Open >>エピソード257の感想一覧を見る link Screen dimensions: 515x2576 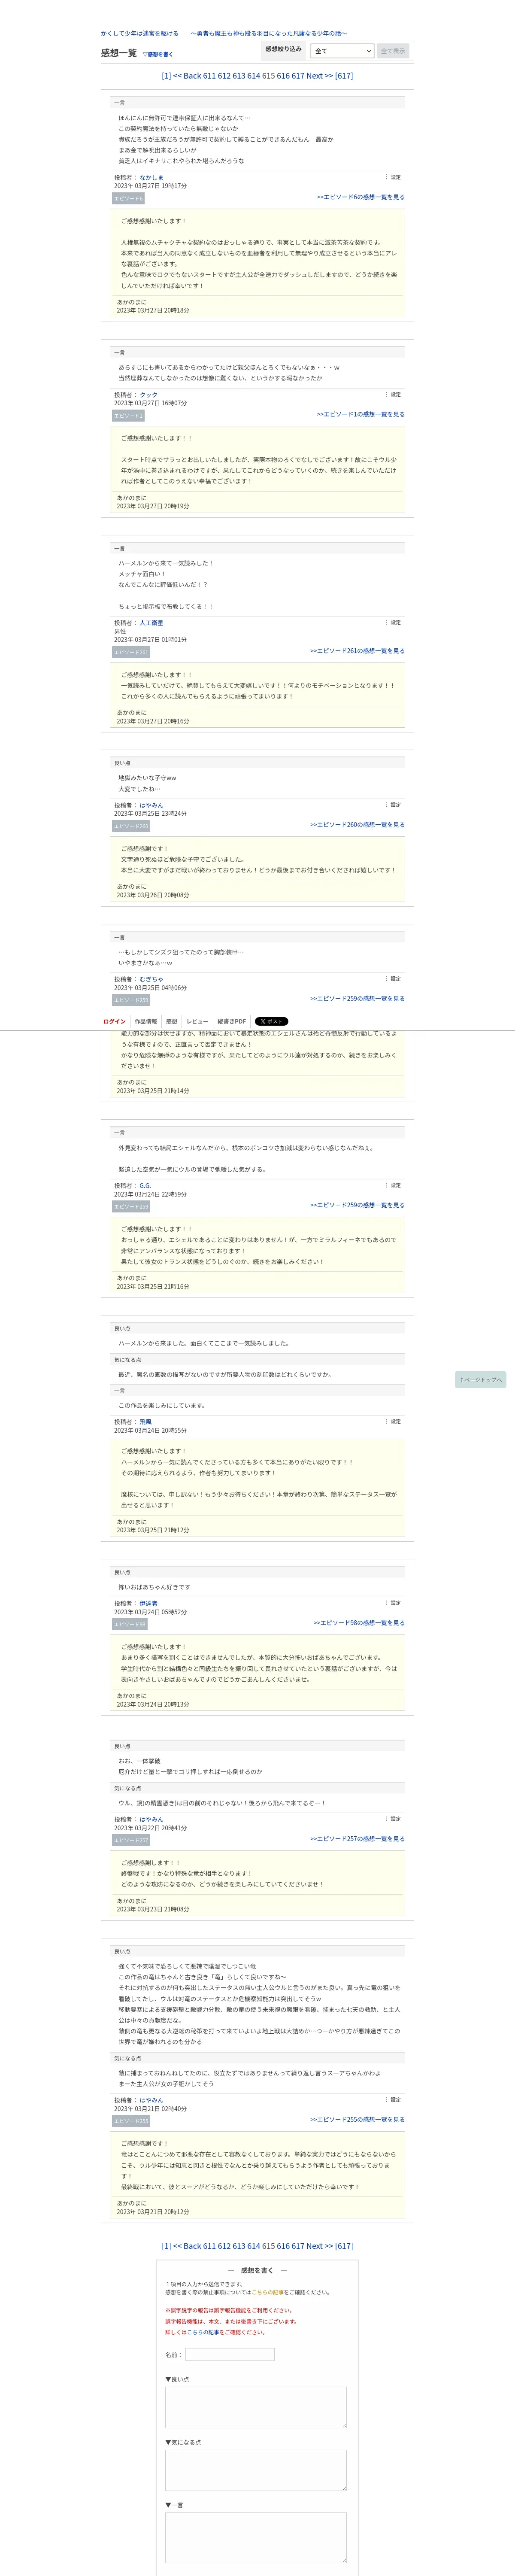pos(357,1838)
